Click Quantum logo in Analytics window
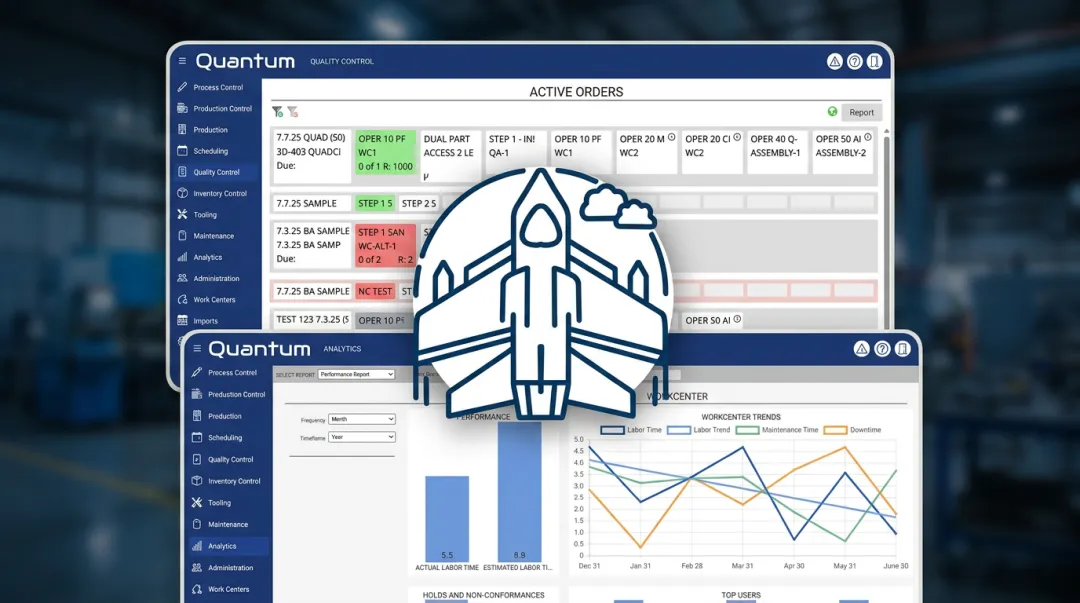Screen dimensions: 1080x603 pyautogui.click(x=259, y=349)
